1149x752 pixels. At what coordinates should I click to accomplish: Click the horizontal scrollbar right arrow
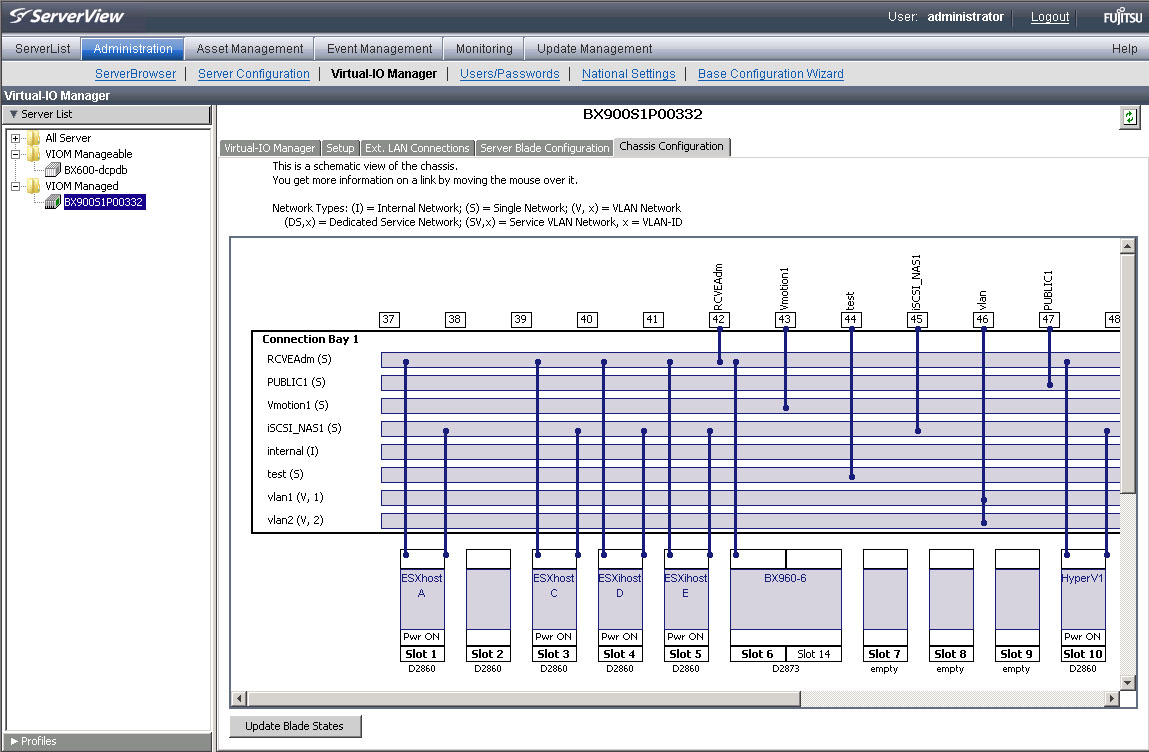1112,698
